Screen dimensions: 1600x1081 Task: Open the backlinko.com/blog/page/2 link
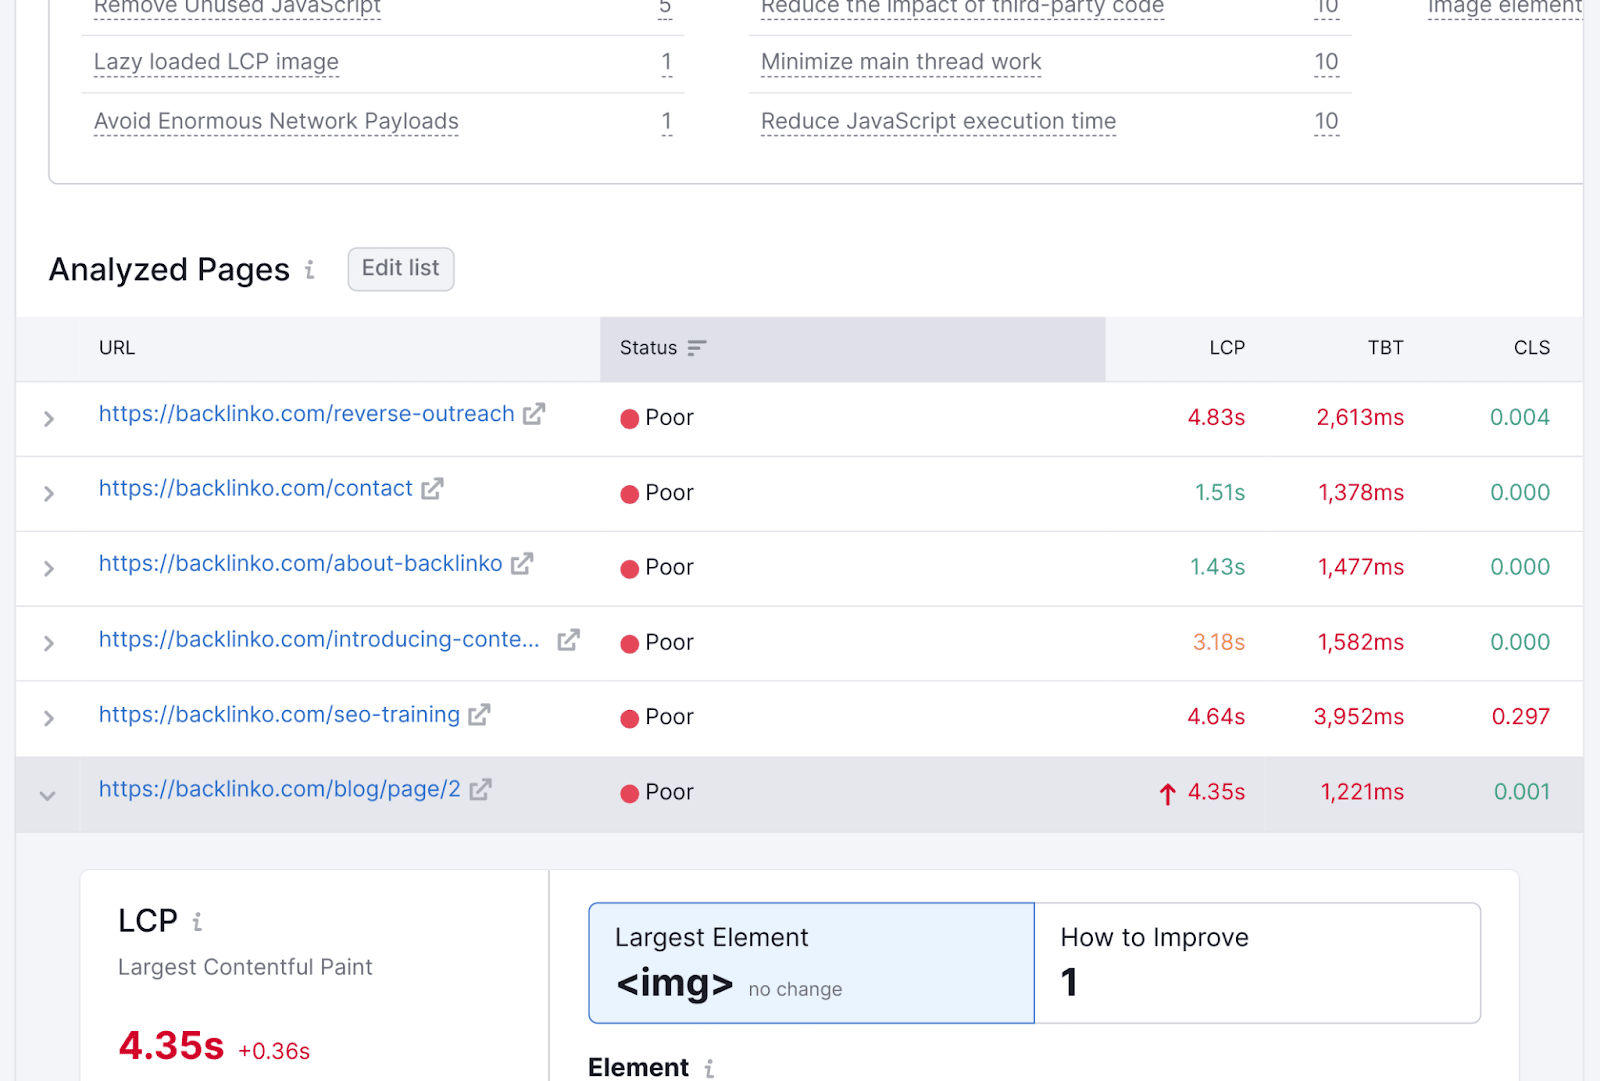click(x=279, y=789)
